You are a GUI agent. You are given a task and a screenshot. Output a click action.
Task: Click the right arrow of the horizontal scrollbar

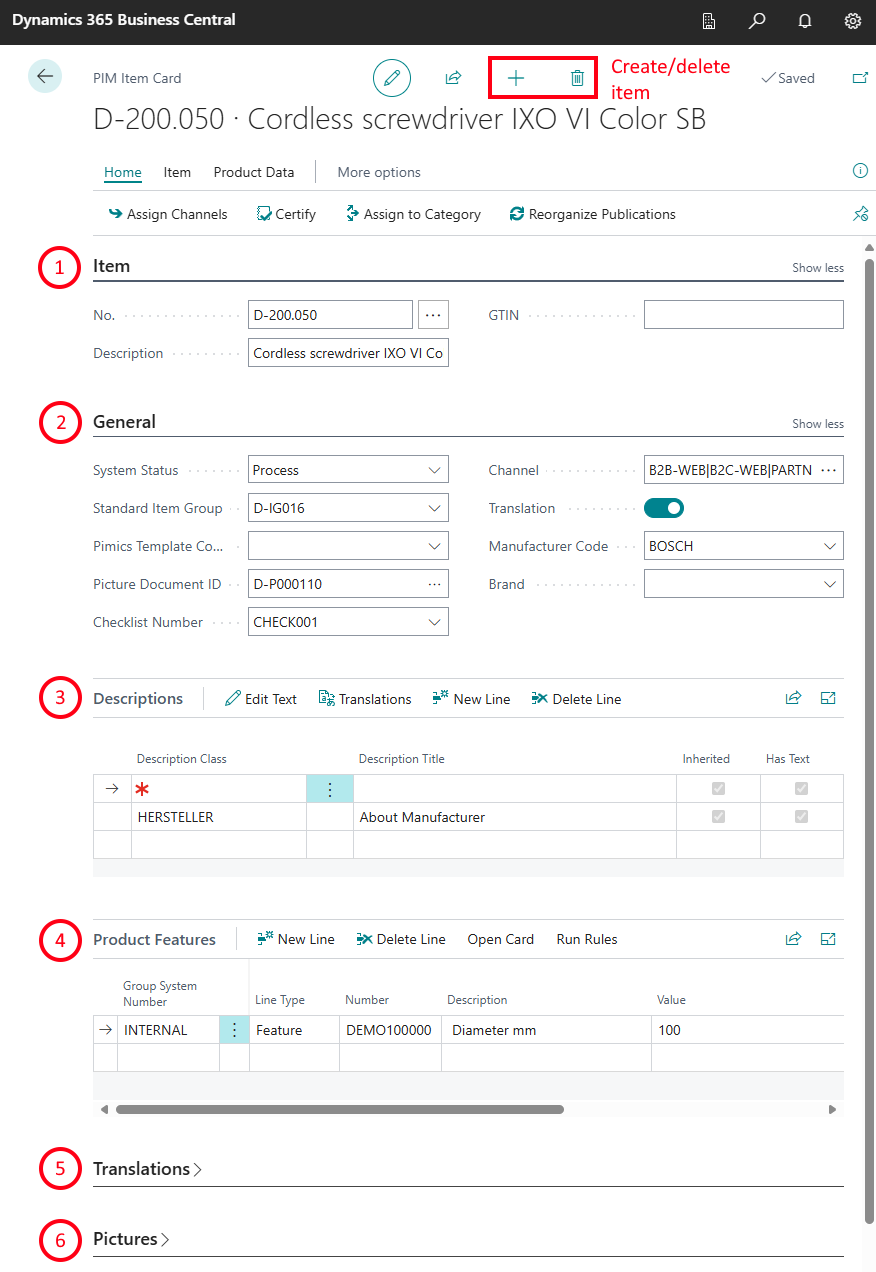pos(832,1109)
